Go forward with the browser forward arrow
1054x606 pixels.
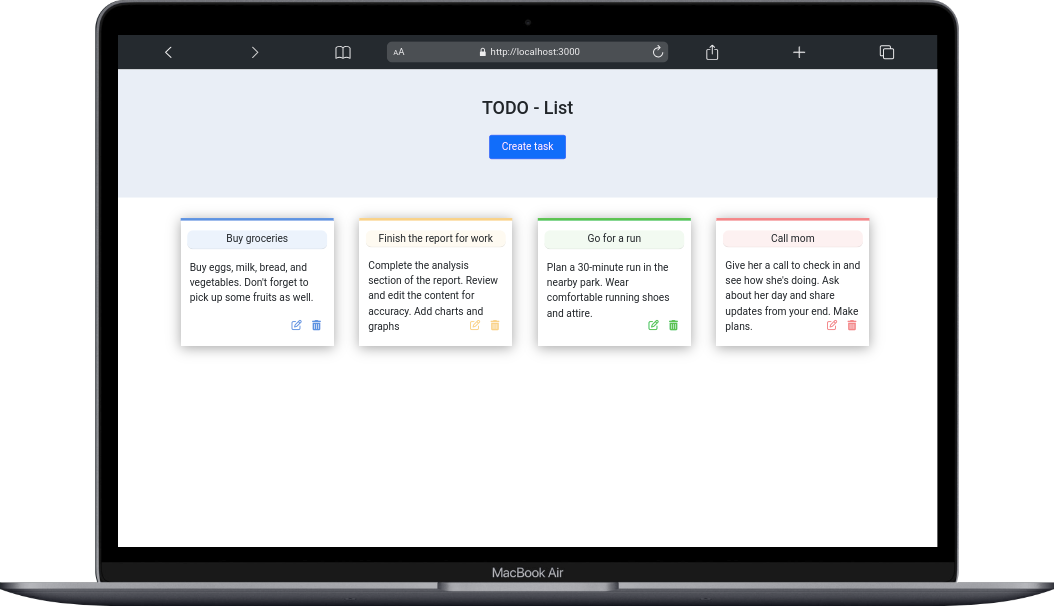[255, 52]
